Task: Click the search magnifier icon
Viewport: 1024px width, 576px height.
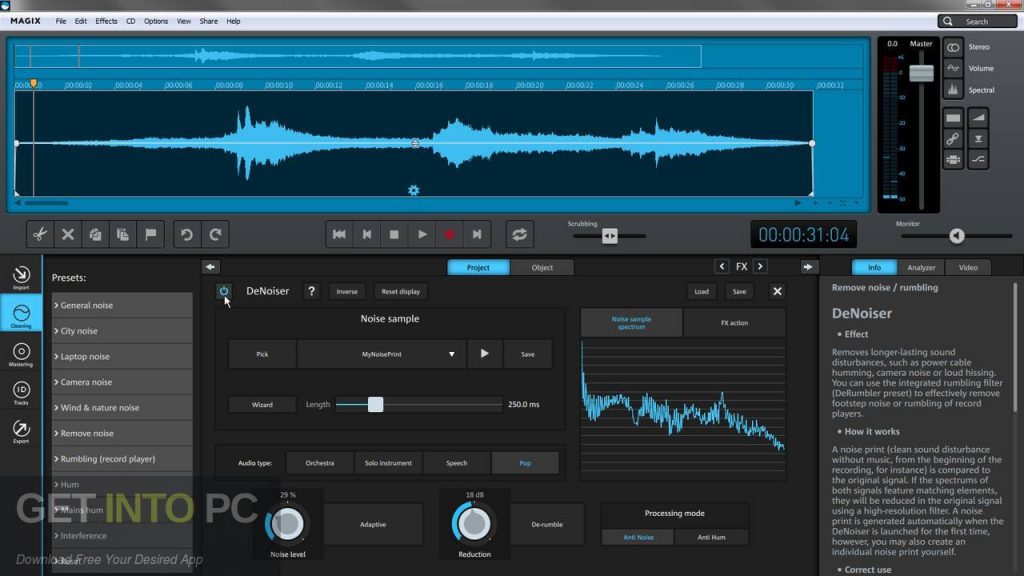Action: tap(948, 22)
